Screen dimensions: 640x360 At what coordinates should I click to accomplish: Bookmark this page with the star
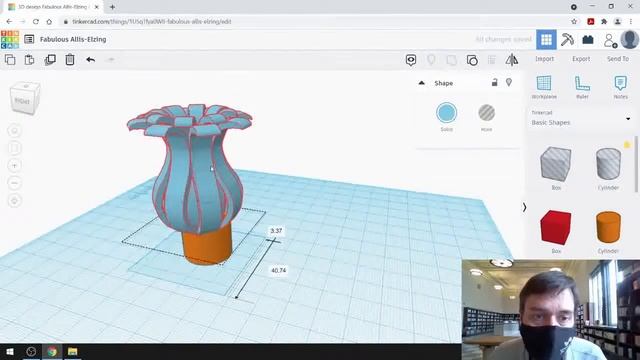[574, 22]
